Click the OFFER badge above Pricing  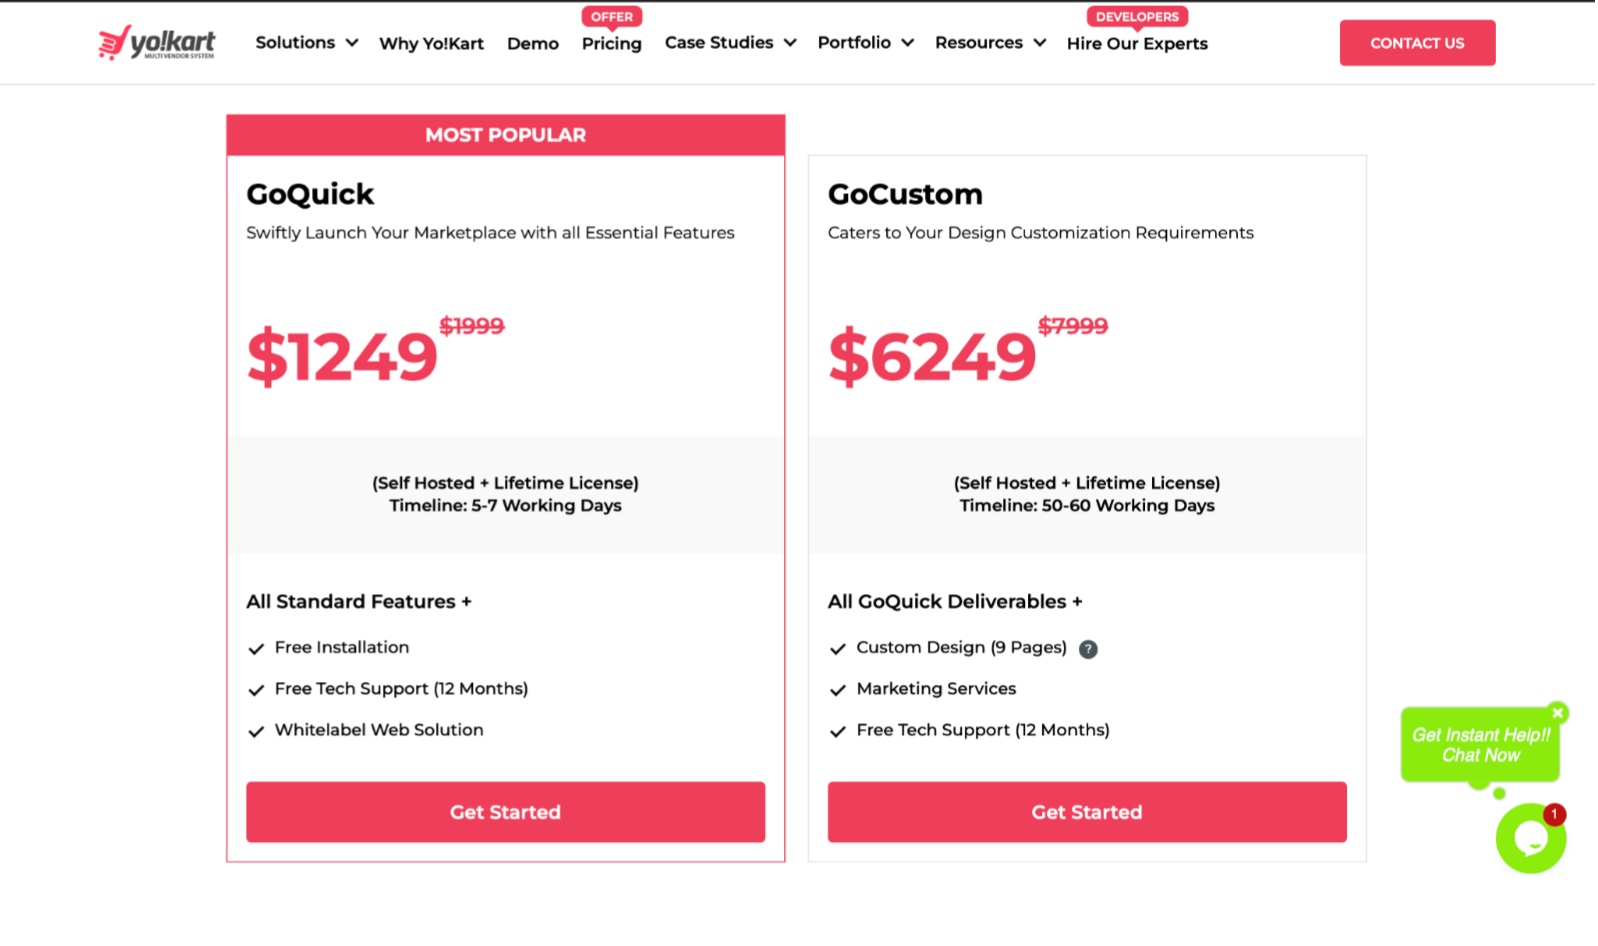click(x=611, y=17)
